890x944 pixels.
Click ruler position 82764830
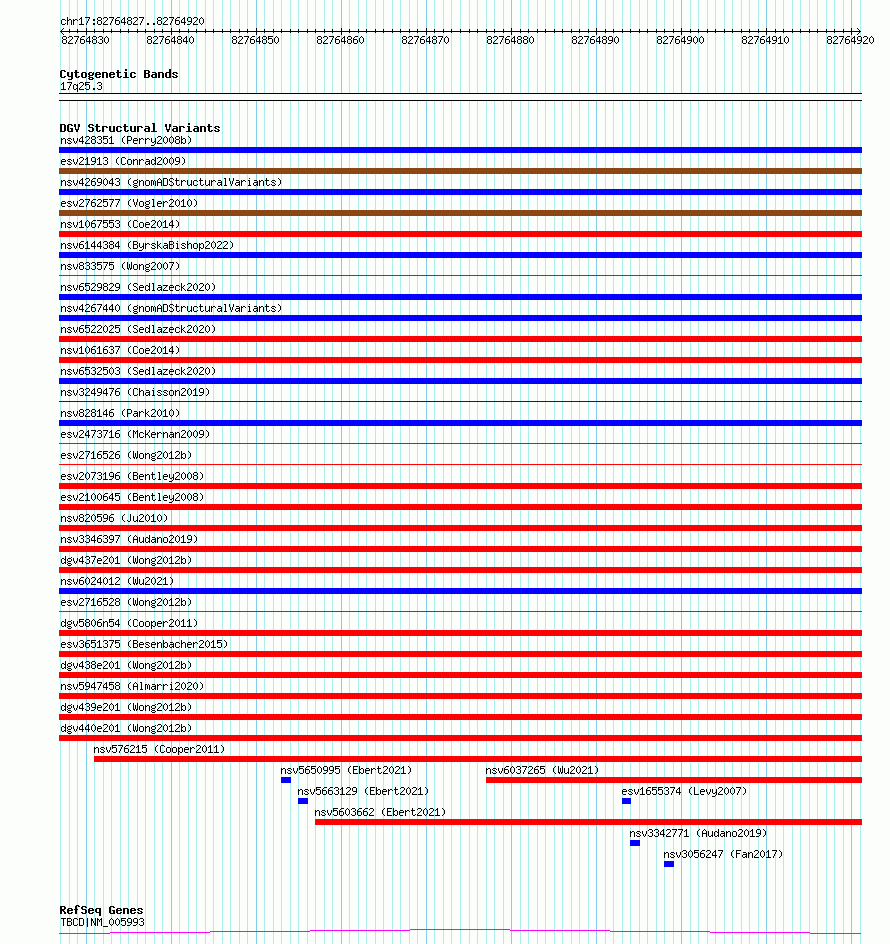[86, 40]
